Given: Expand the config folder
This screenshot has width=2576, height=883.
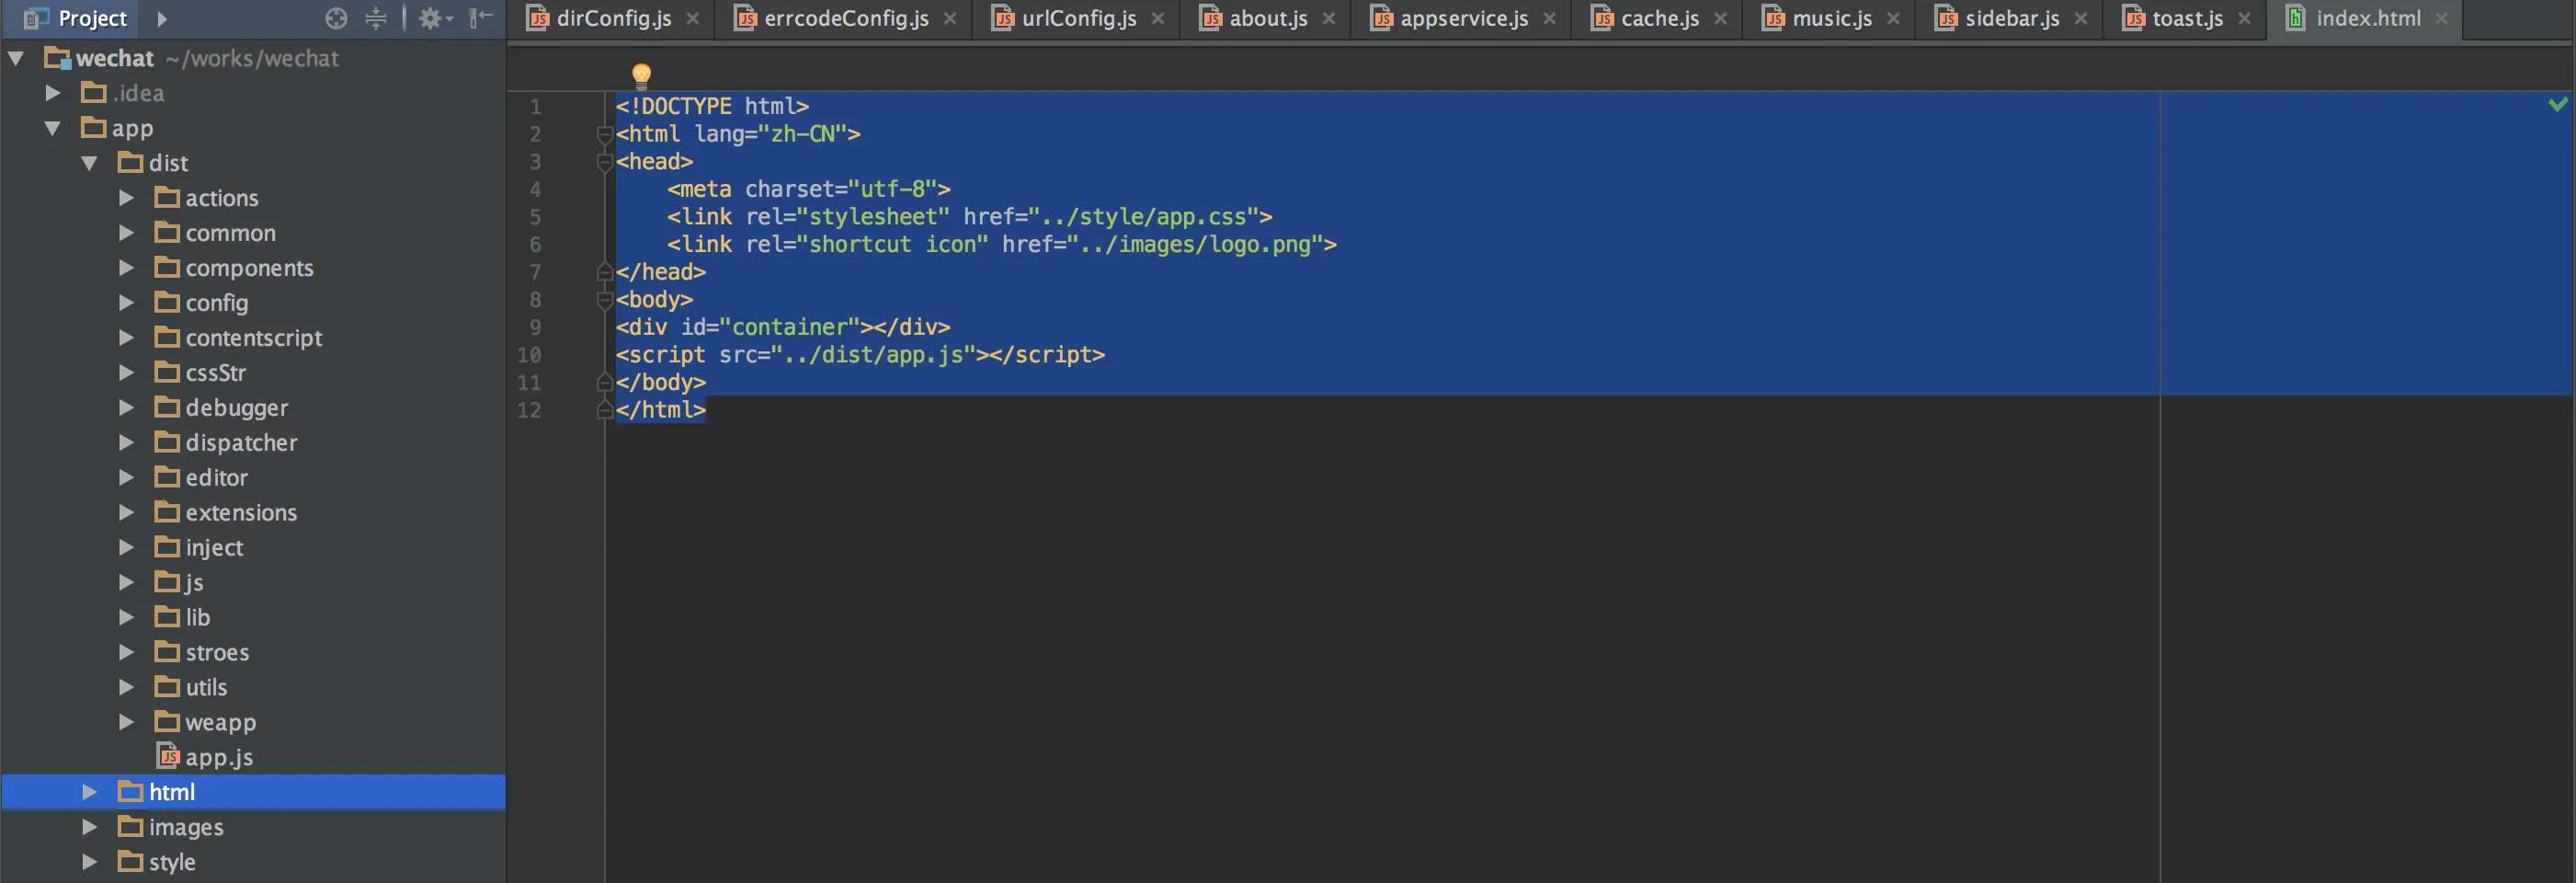Looking at the screenshot, I should pyautogui.click(x=126, y=303).
